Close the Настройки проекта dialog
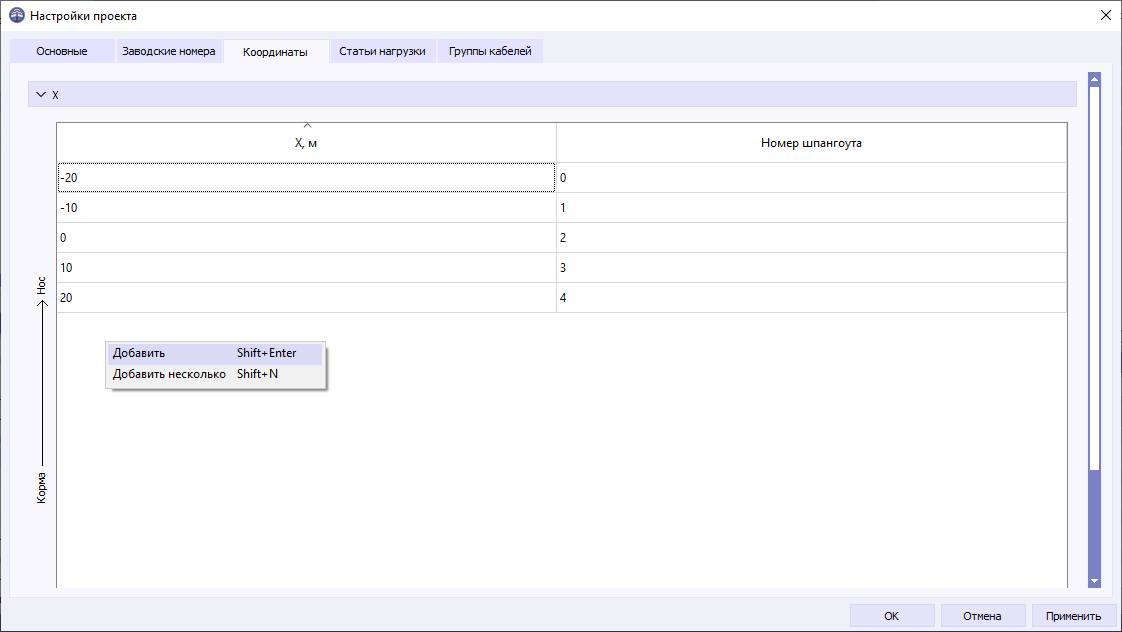 pos(1107,15)
